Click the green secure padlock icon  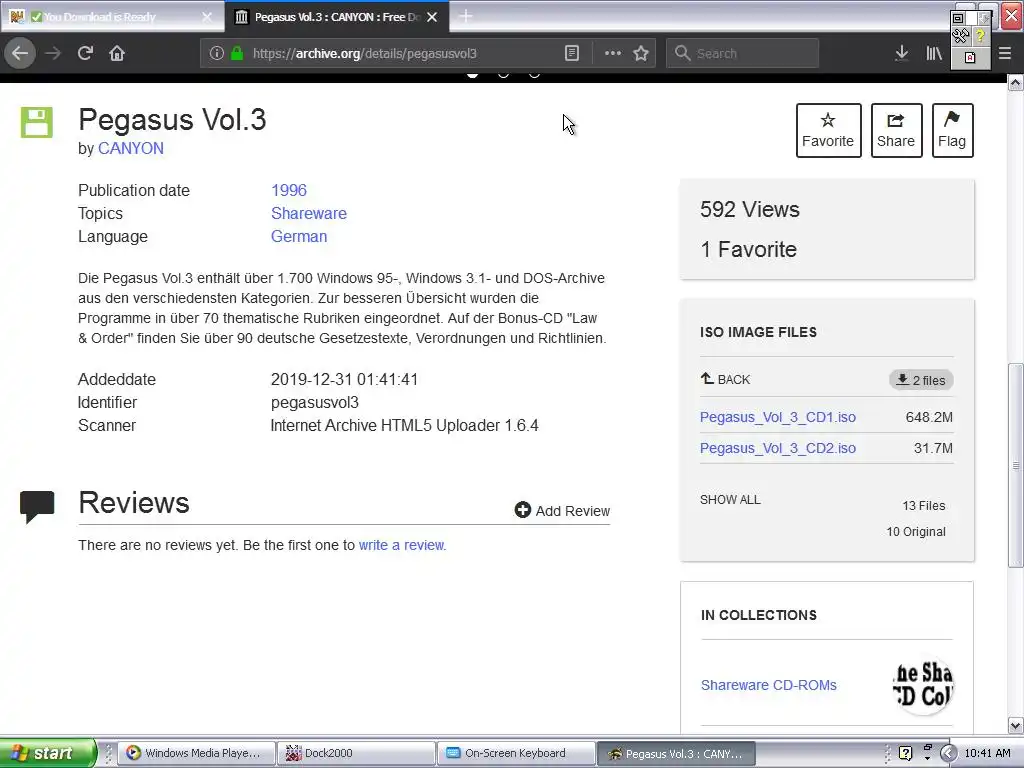(237, 53)
